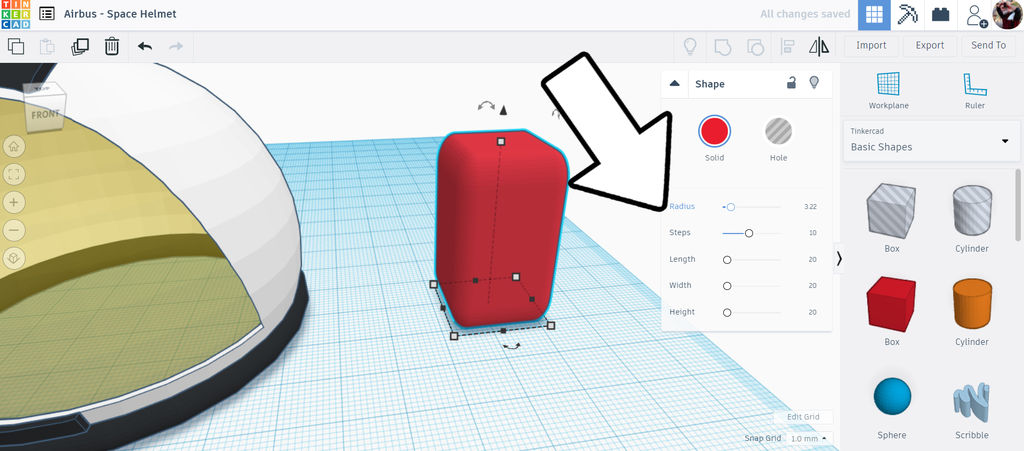Open the designs list icon

(x=46, y=14)
